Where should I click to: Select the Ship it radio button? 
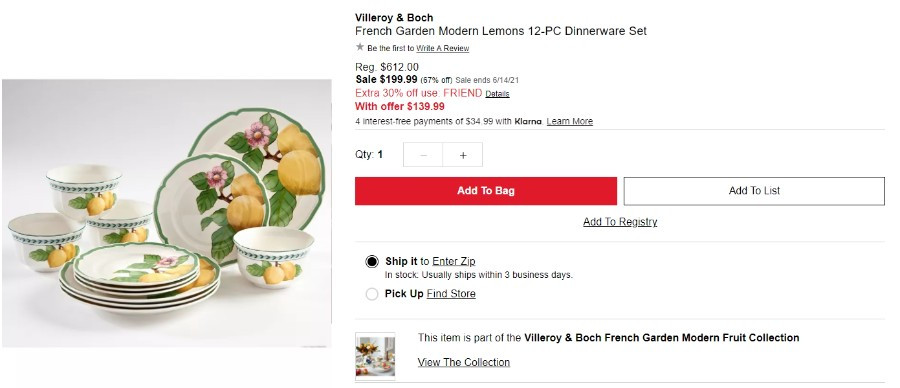372,262
